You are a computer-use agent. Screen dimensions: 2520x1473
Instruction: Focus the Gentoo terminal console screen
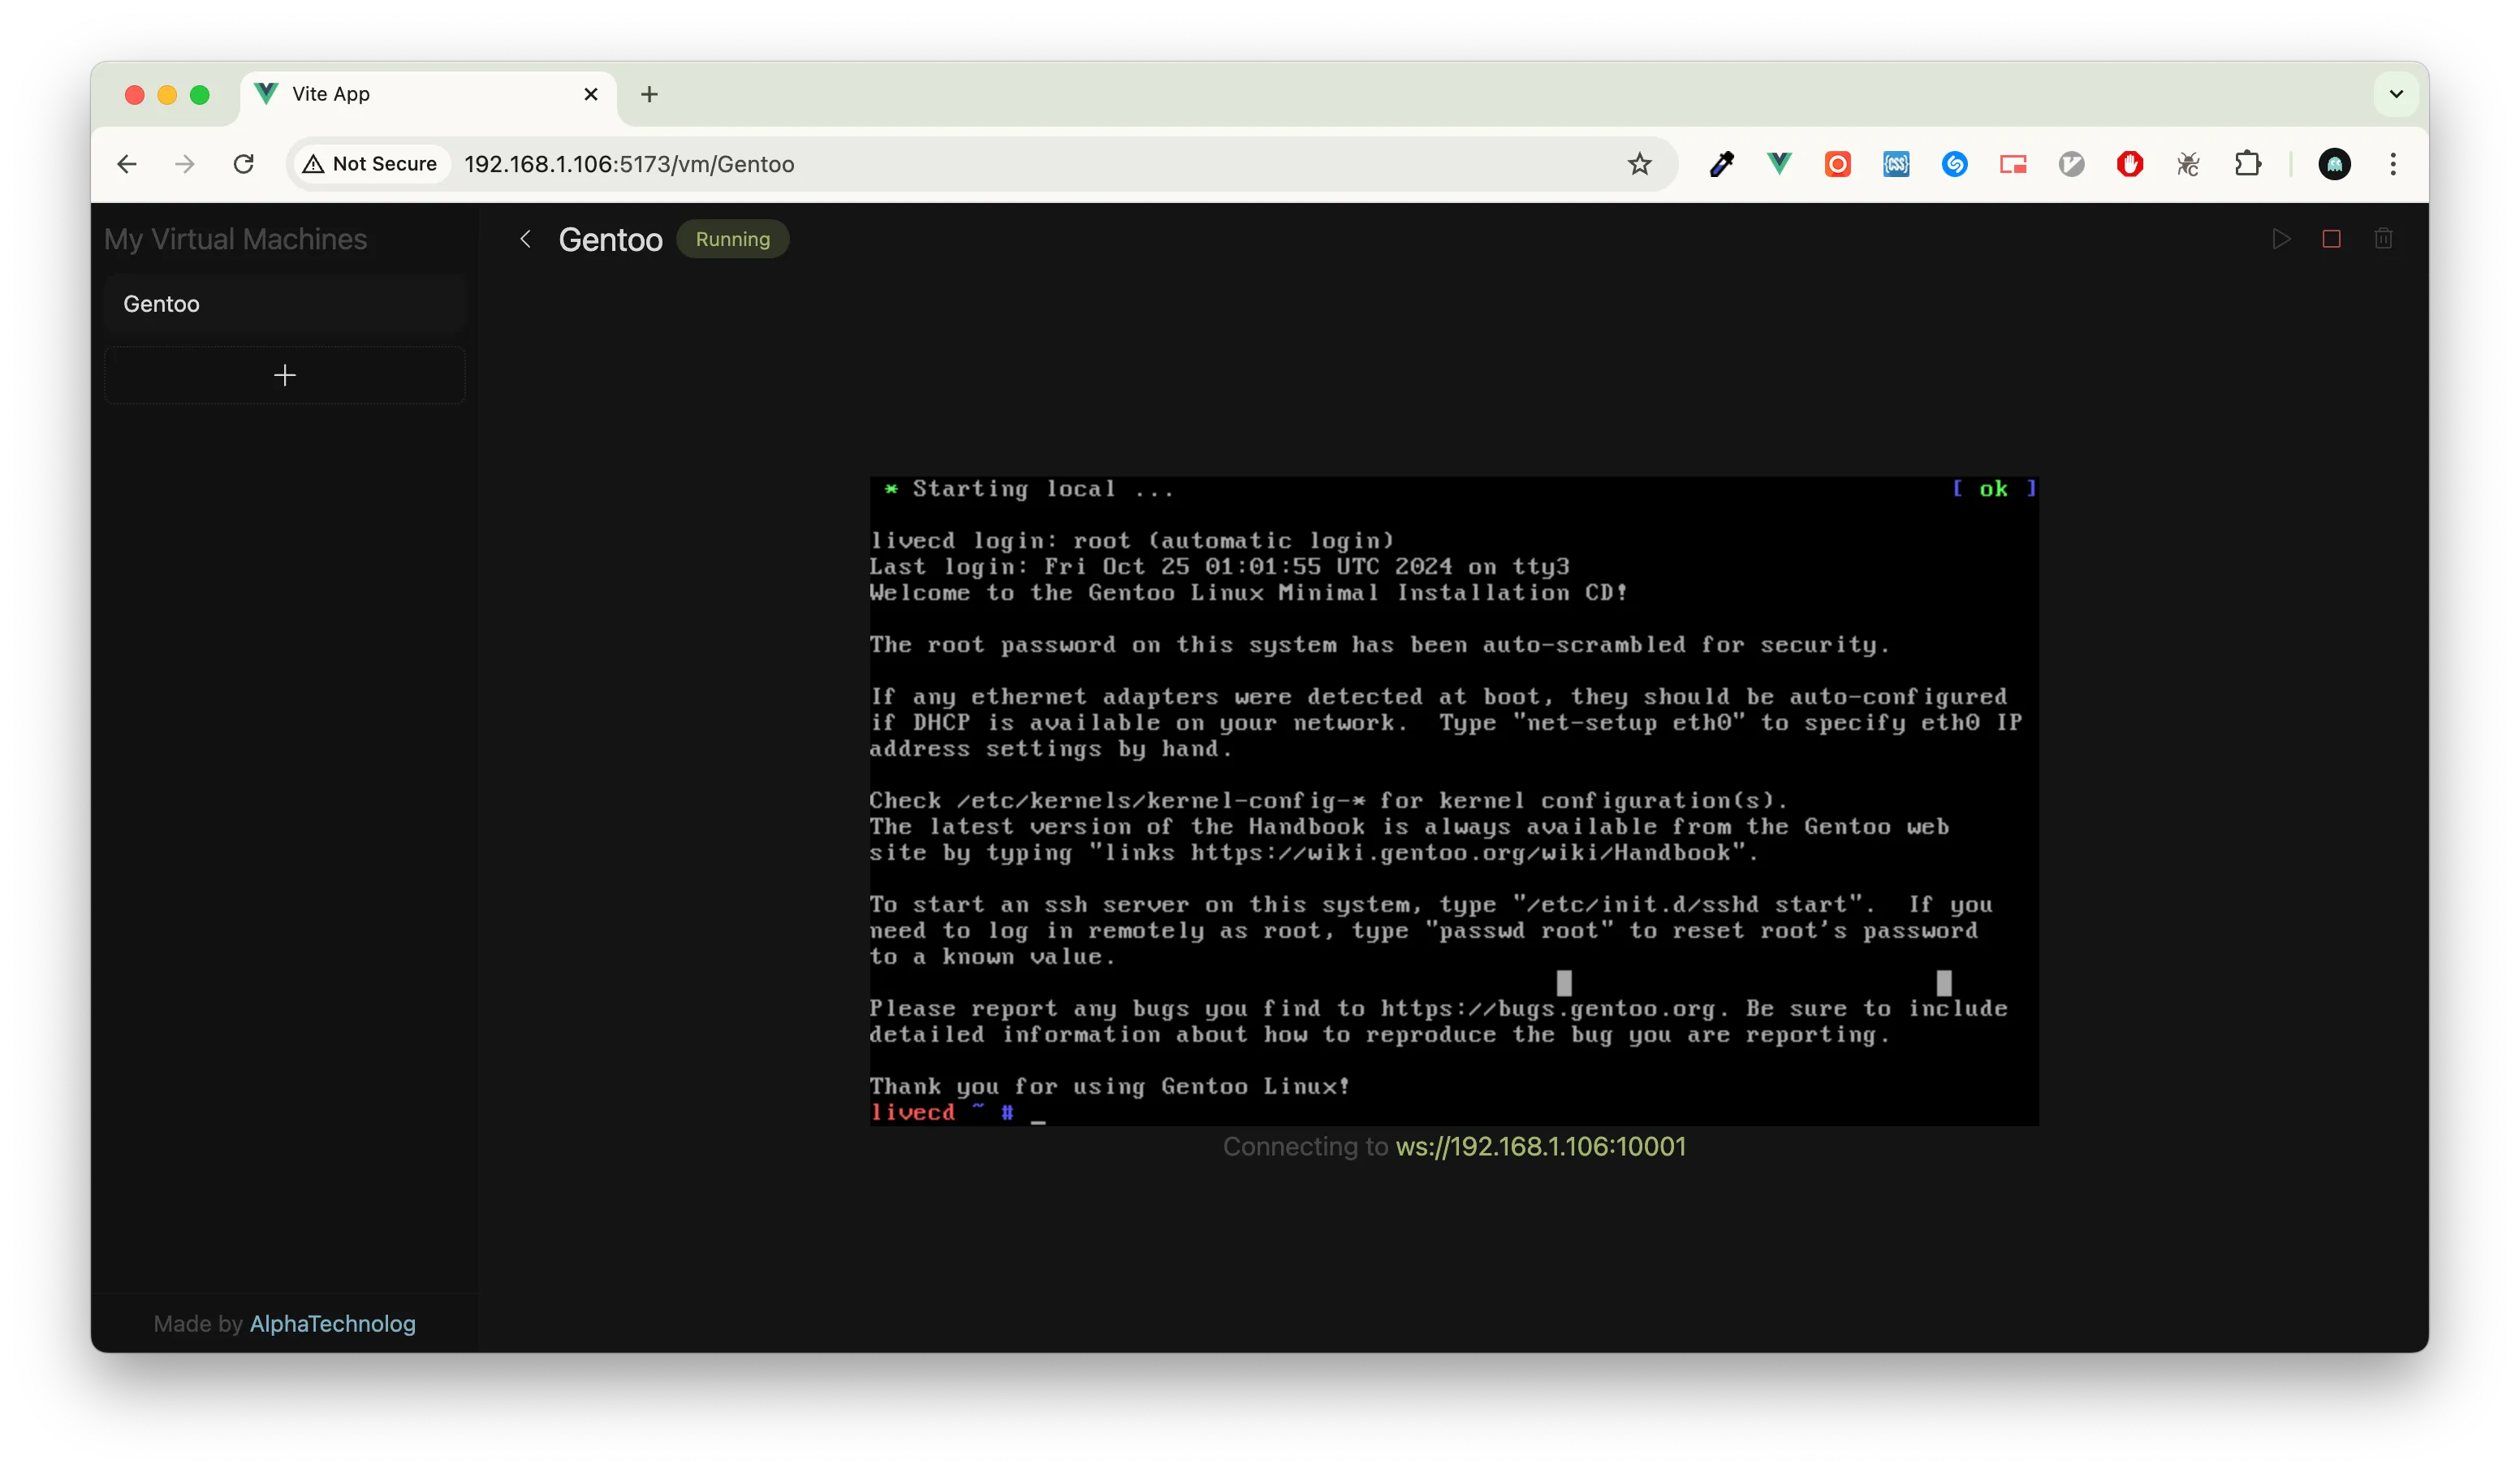tap(1454, 801)
